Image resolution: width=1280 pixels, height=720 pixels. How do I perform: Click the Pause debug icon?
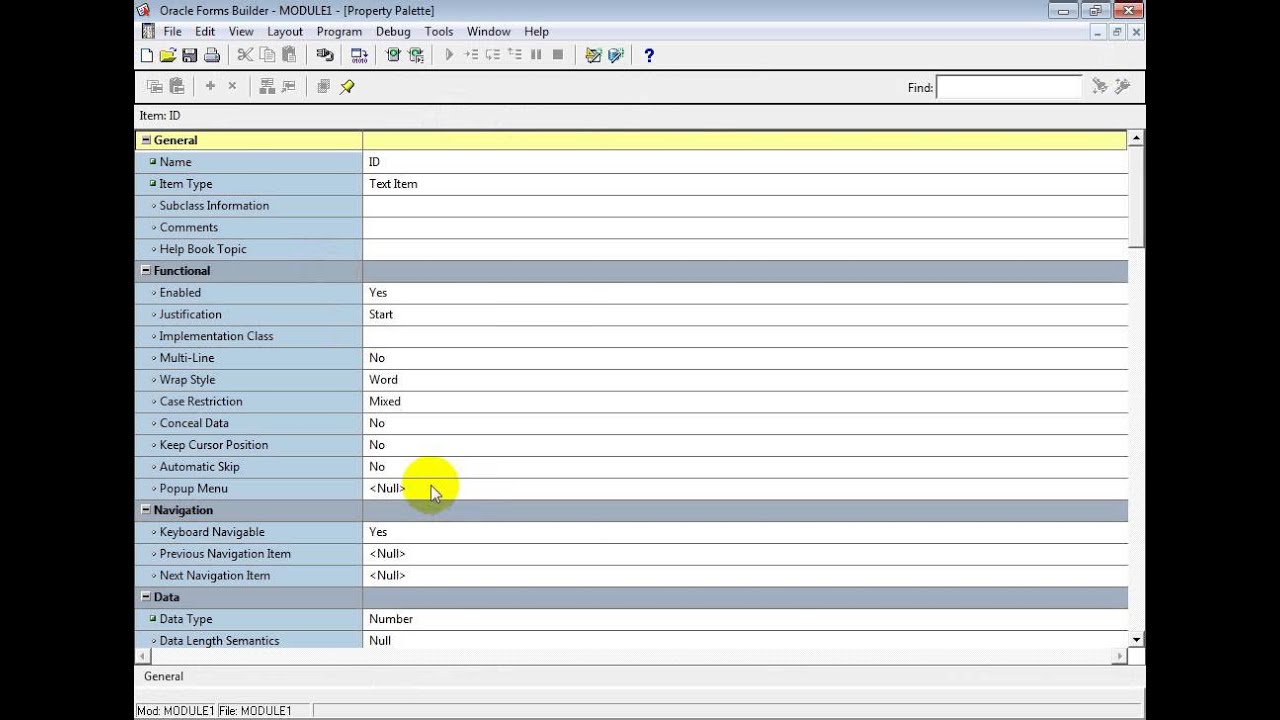click(536, 55)
